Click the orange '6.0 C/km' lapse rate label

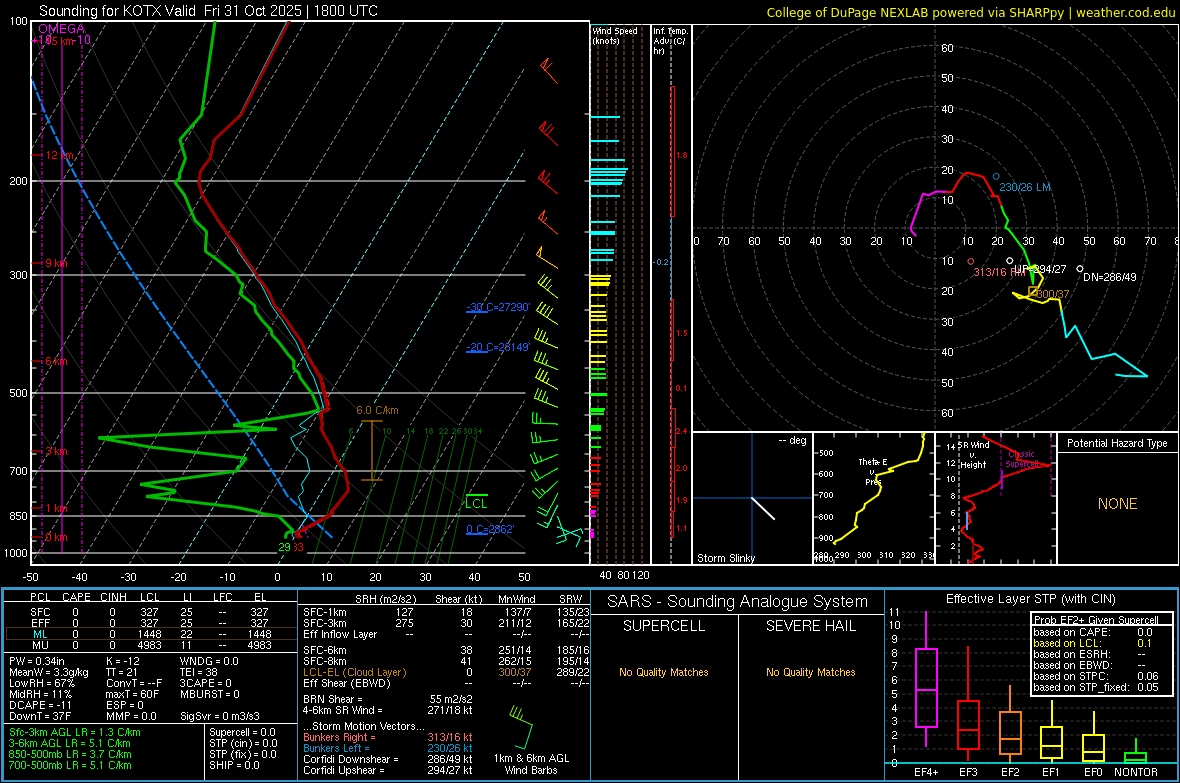coord(377,410)
